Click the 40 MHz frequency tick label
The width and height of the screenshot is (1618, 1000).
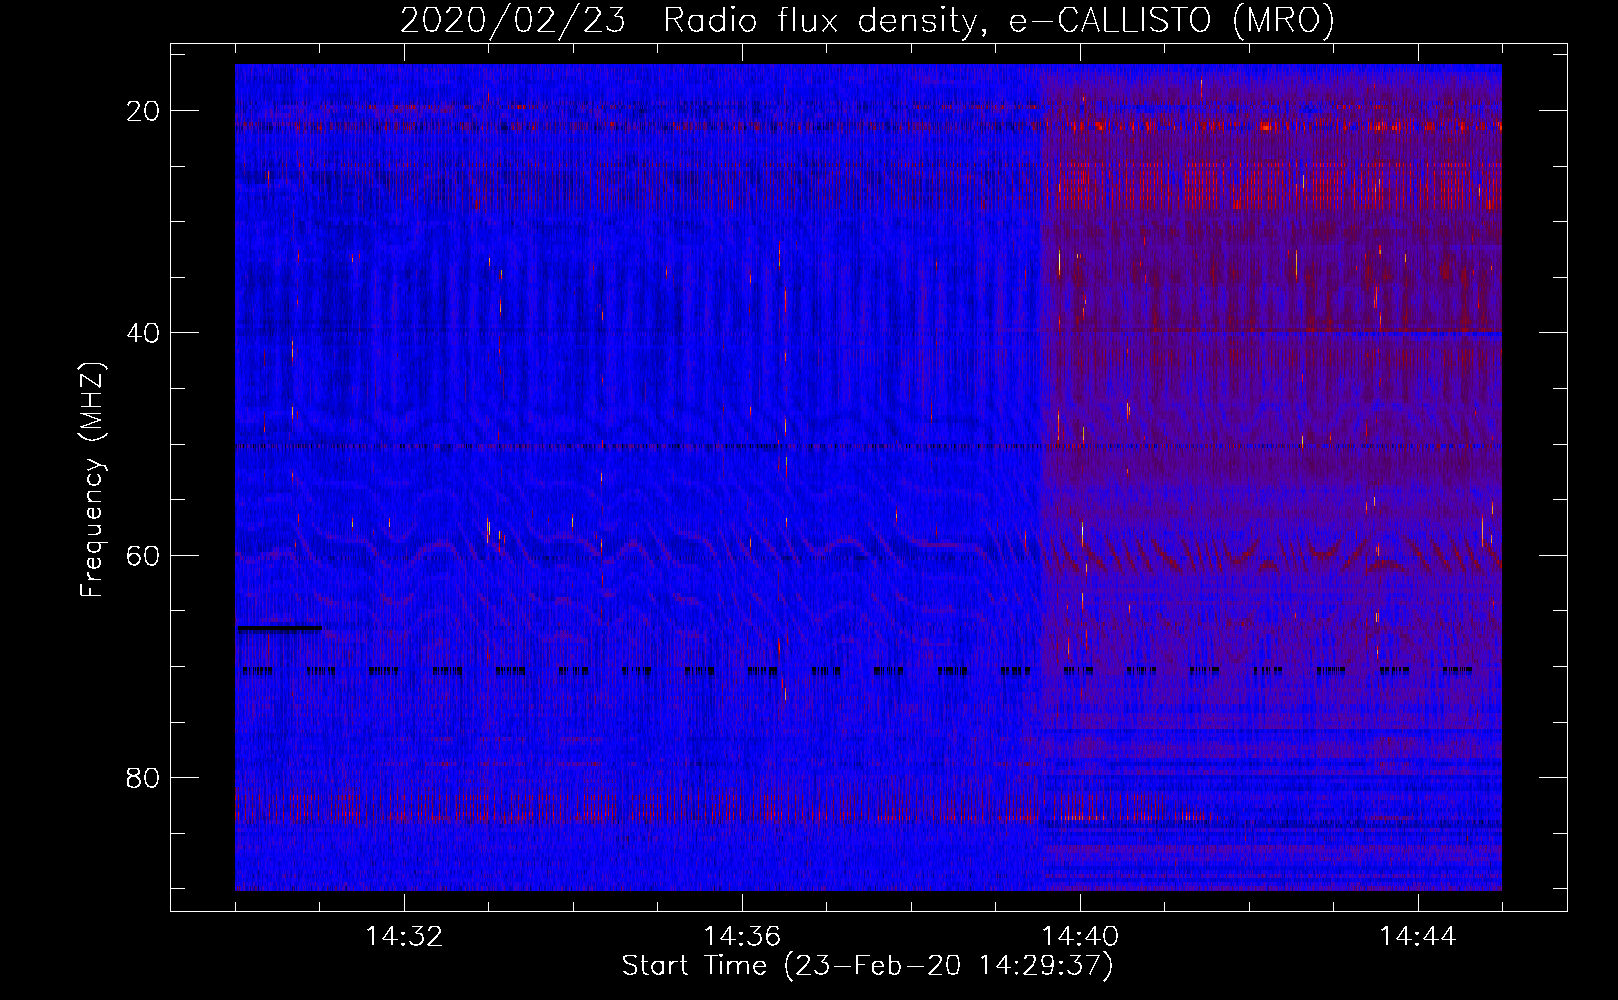[143, 333]
